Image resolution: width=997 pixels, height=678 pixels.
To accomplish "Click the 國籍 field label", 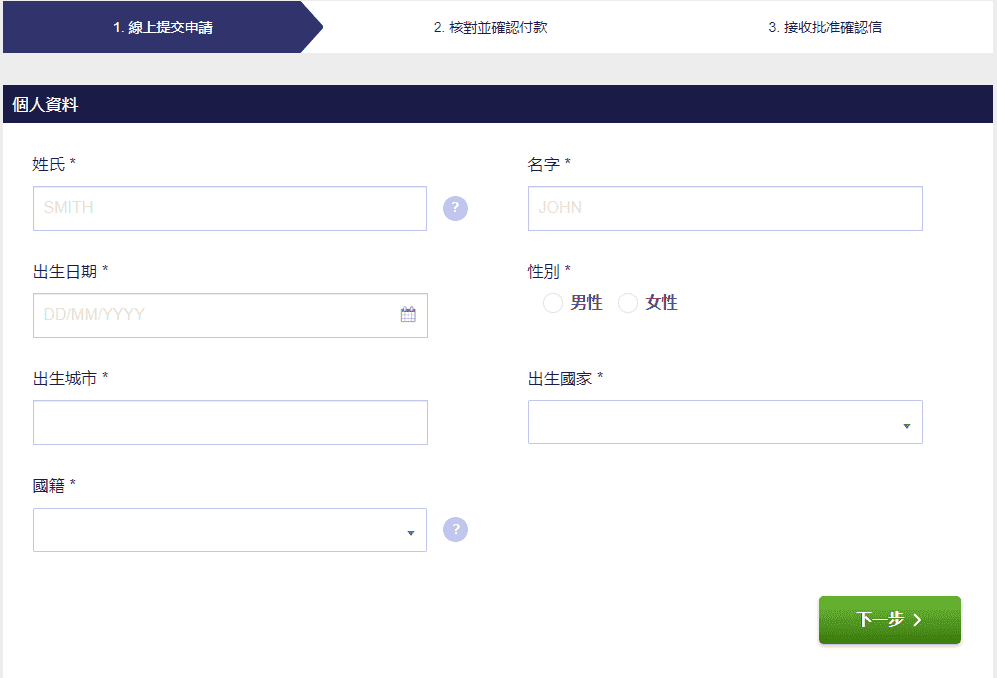I will pos(54,486).
